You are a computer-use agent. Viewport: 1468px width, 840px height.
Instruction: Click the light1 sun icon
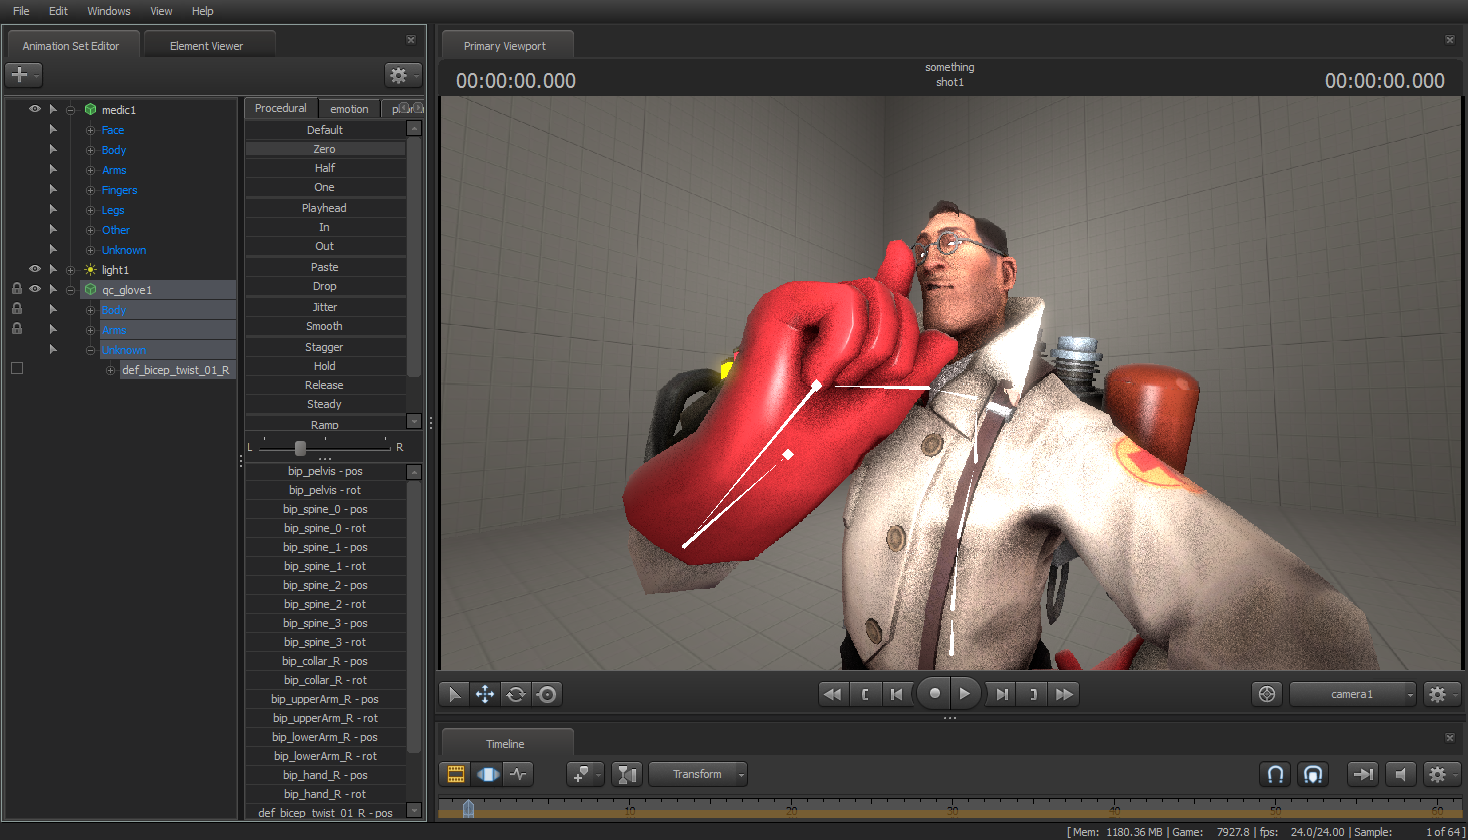[90, 270]
